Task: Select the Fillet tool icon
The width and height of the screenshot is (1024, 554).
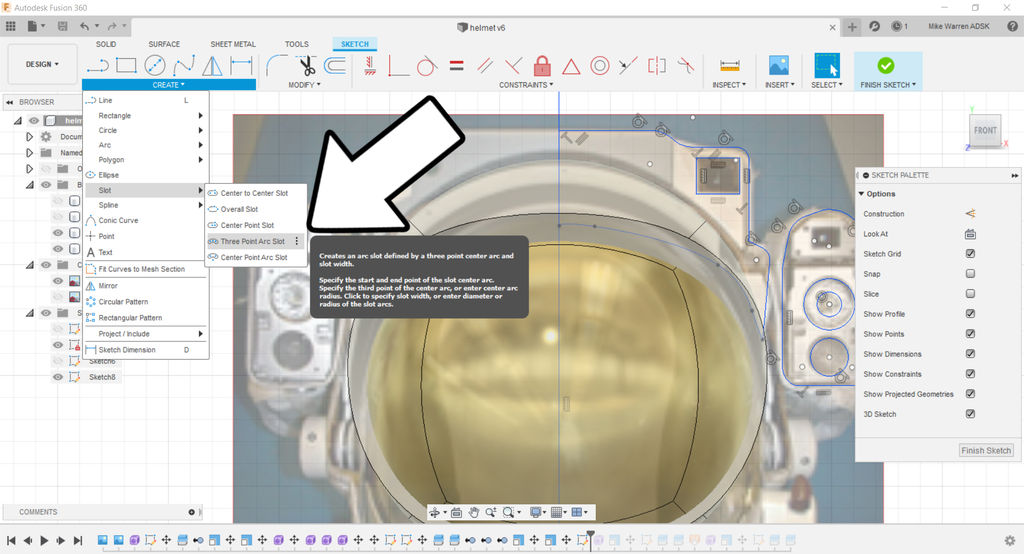Action: coord(277,65)
